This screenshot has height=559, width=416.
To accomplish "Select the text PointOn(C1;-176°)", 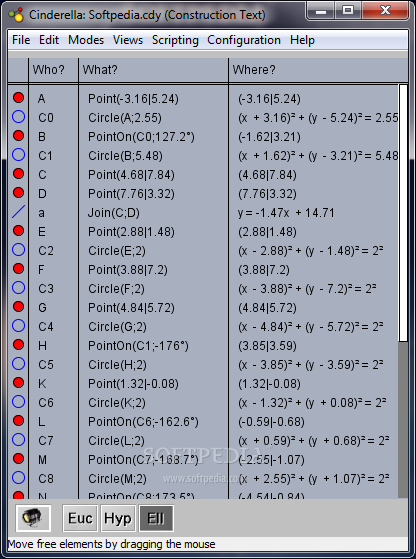I will coord(138,346).
